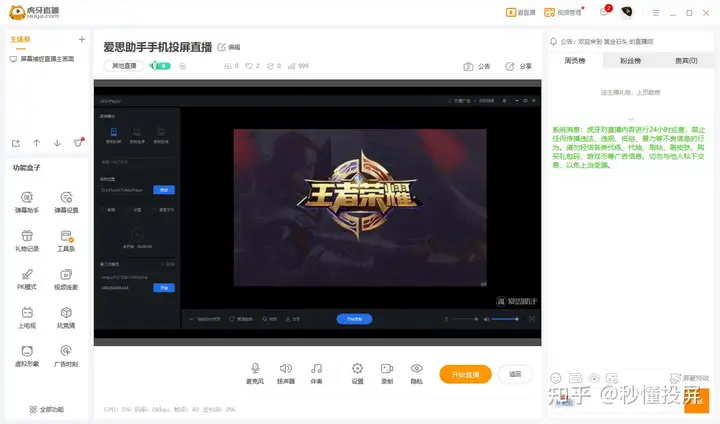Click the 其他直播 category button
This screenshot has height=424, width=720.
(x=124, y=66)
